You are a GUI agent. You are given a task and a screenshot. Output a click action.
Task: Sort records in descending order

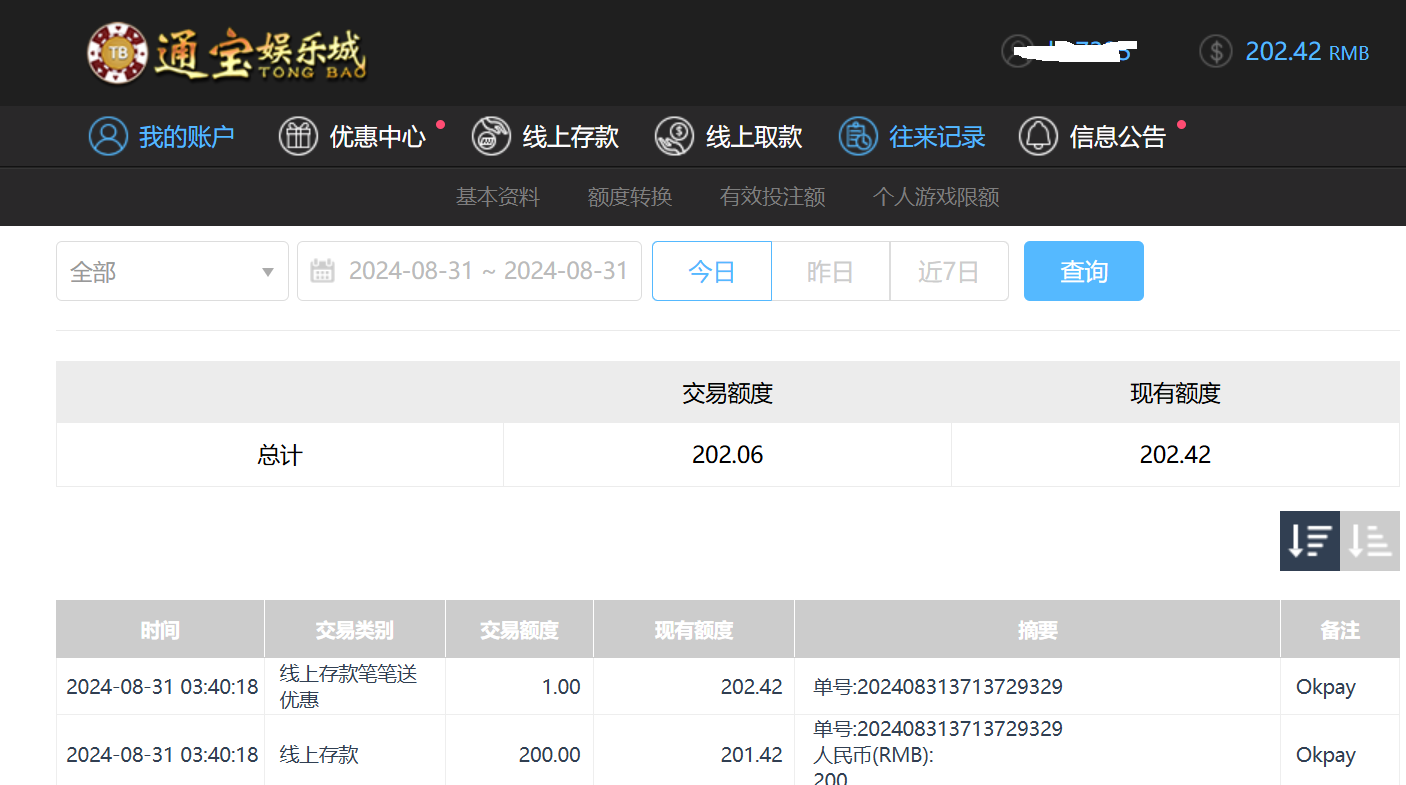coord(1309,541)
